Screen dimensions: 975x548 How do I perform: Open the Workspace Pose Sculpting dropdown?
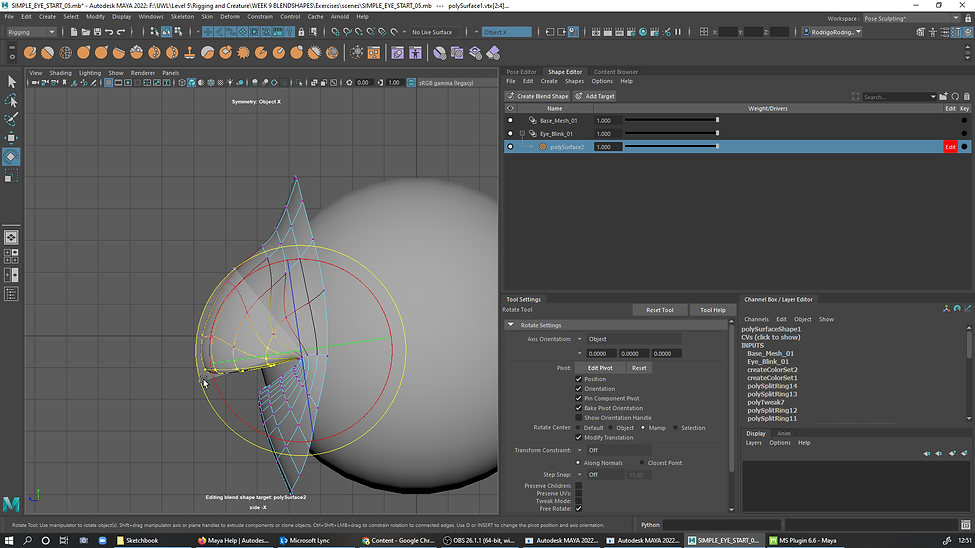(x=911, y=19)
